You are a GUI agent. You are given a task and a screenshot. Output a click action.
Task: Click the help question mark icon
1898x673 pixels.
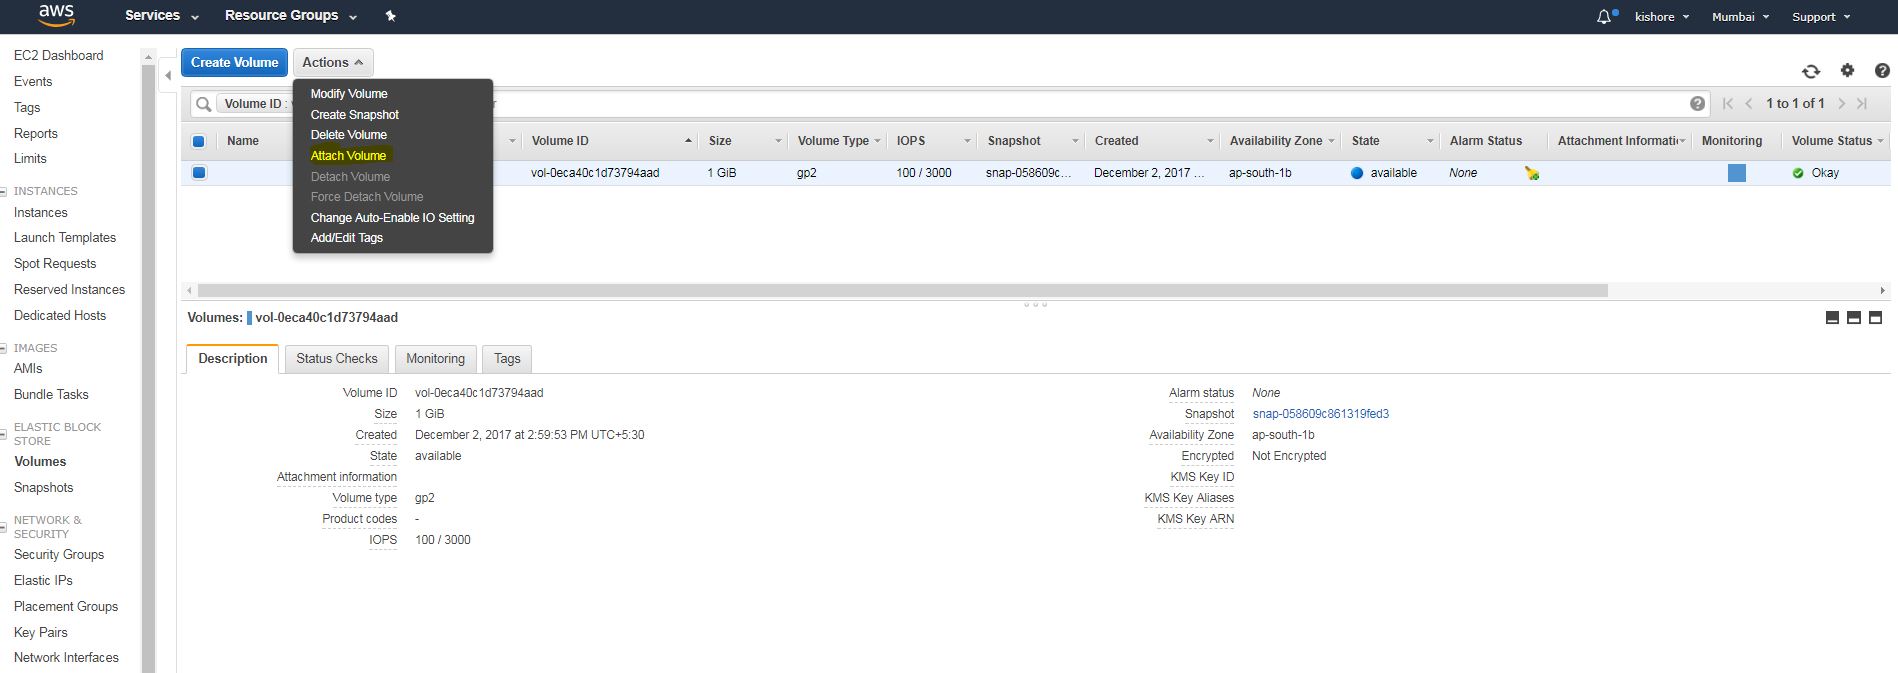coord(1882,70)
